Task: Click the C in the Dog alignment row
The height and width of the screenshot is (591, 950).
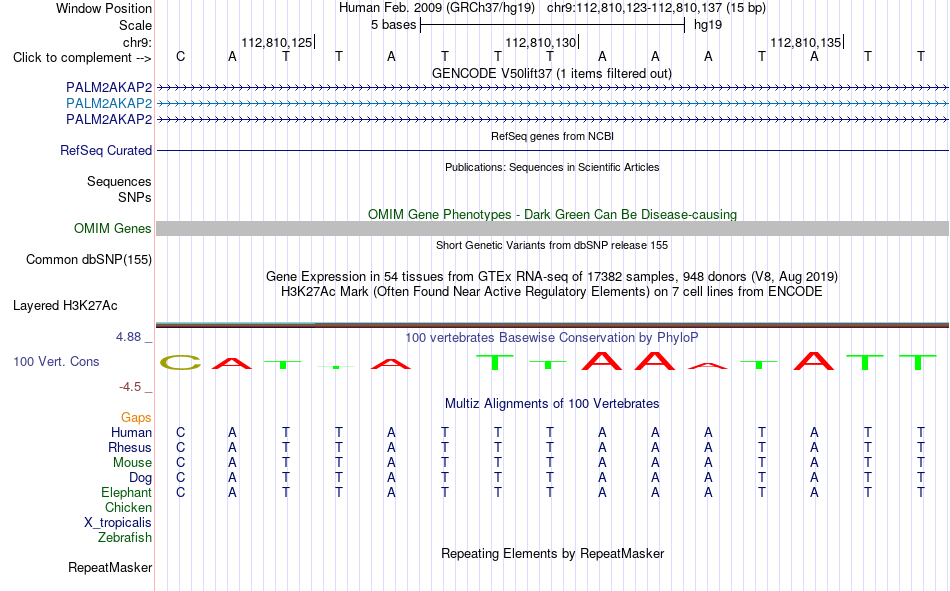Action: click(180, 478)
